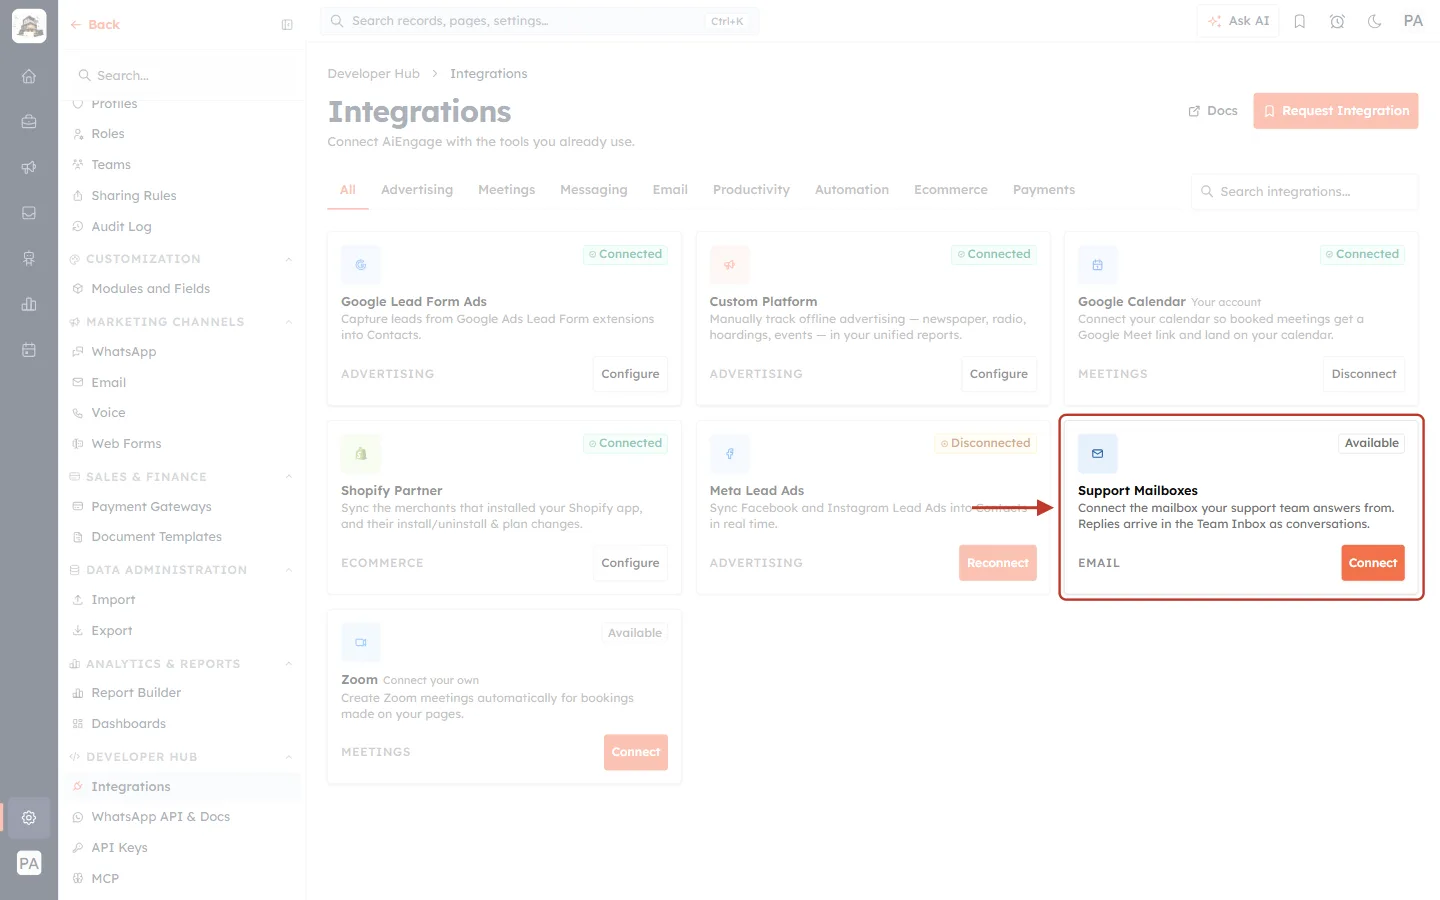Open the calendar icon in left rail
The image size is (1440, 900).
pos(29,350)
